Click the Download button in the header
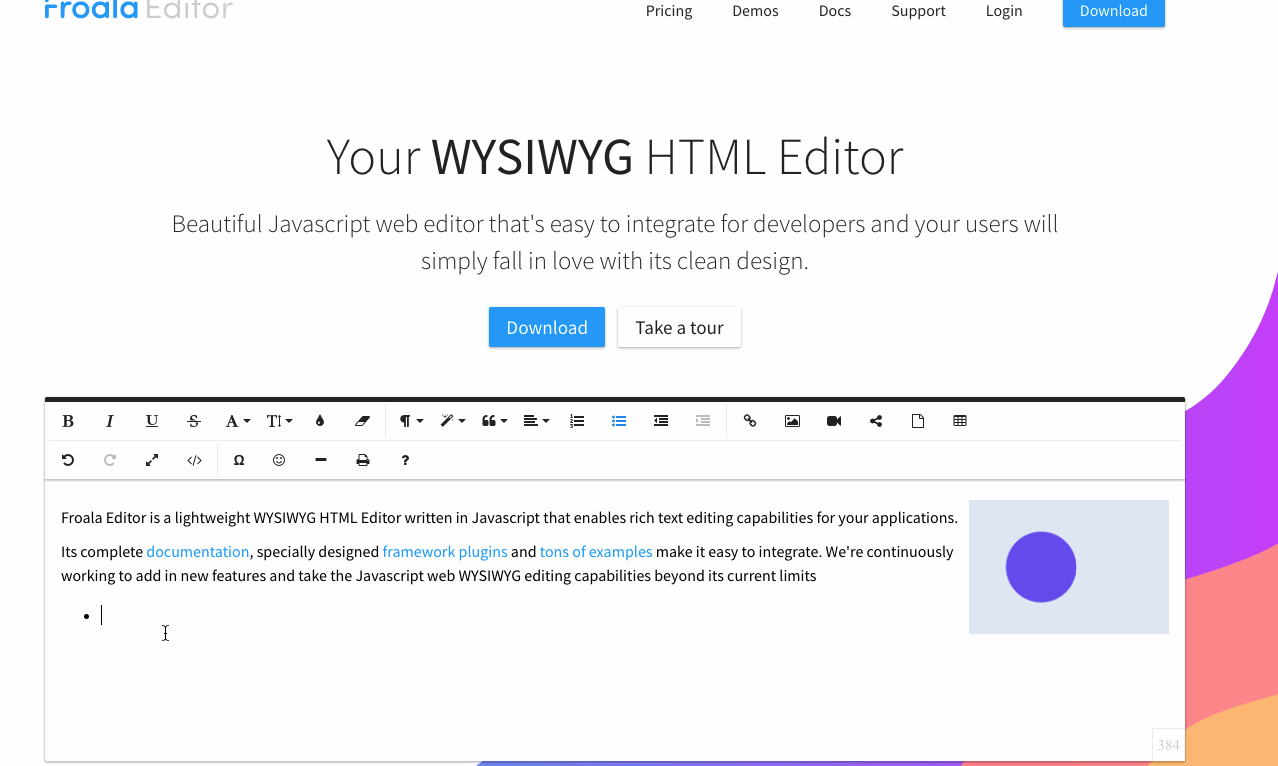Screen dimensions: 1278x766 click(1114, 11)
